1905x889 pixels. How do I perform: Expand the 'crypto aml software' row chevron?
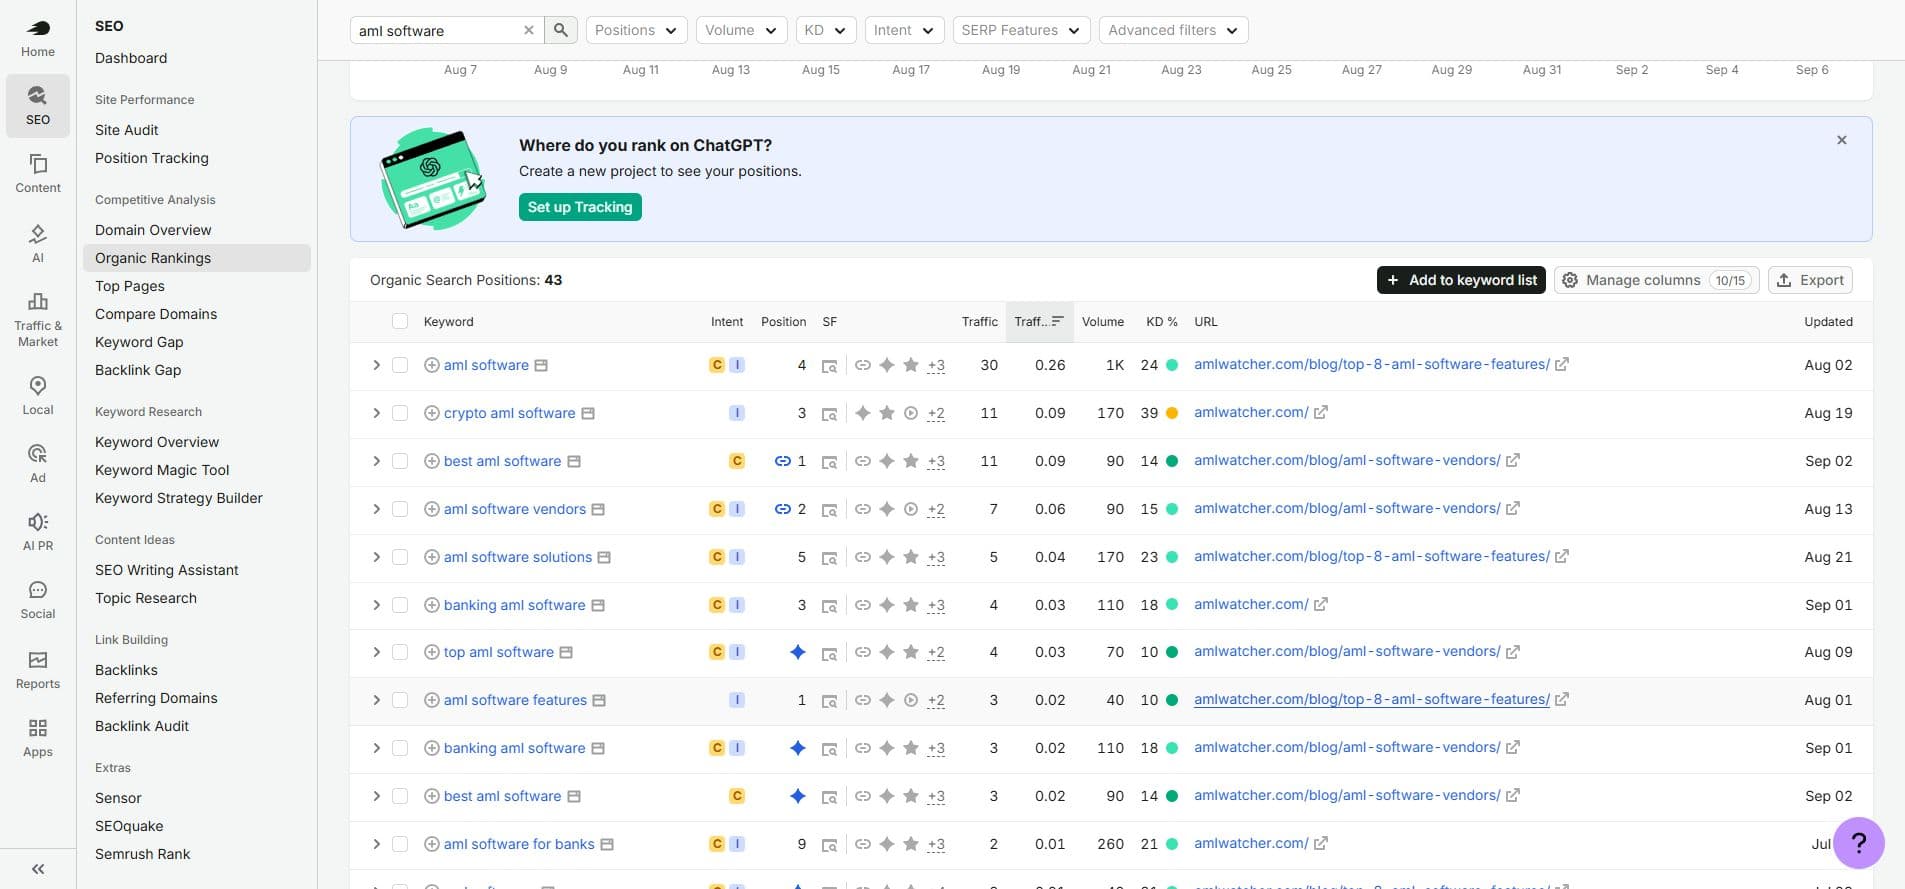pyautogui.click(x=376, y=413)
